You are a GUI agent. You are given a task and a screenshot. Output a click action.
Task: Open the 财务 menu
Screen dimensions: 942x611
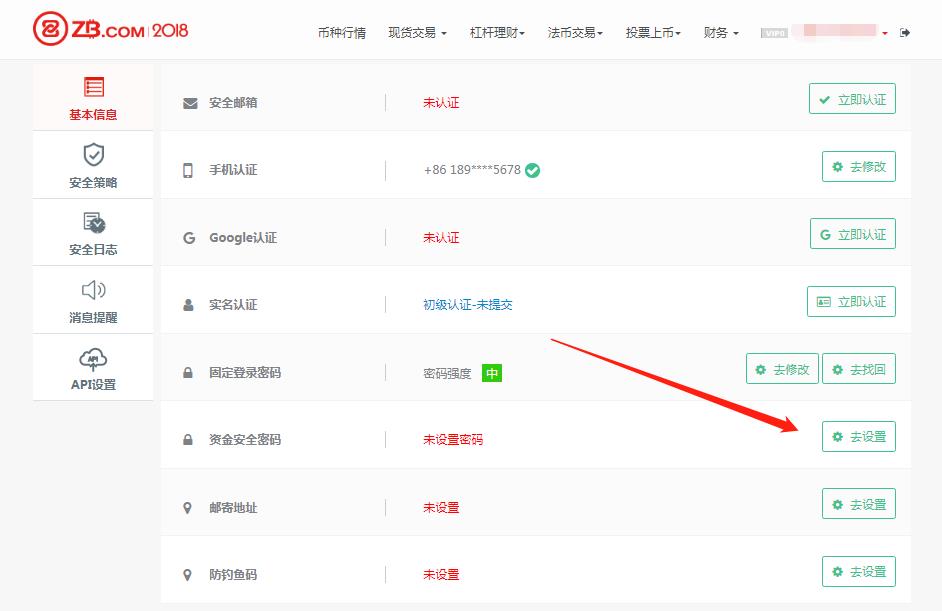(x=721, y=33)
